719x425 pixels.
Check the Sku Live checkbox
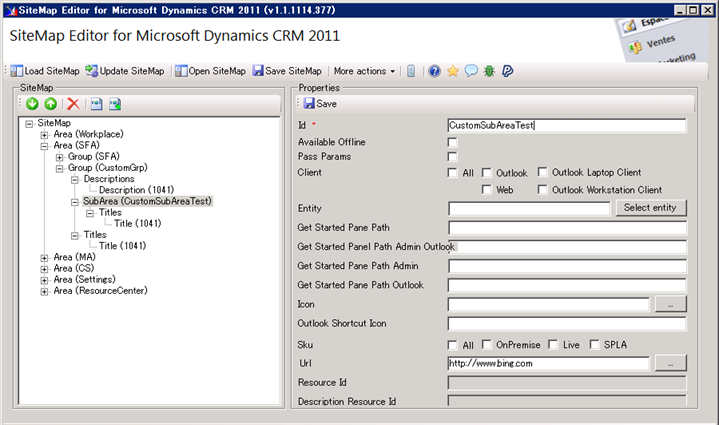click(553, 345)
